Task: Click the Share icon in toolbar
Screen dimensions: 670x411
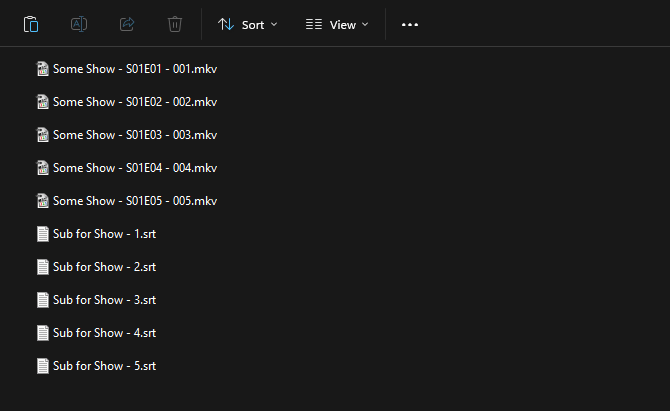Action: (x=127, y=24)
